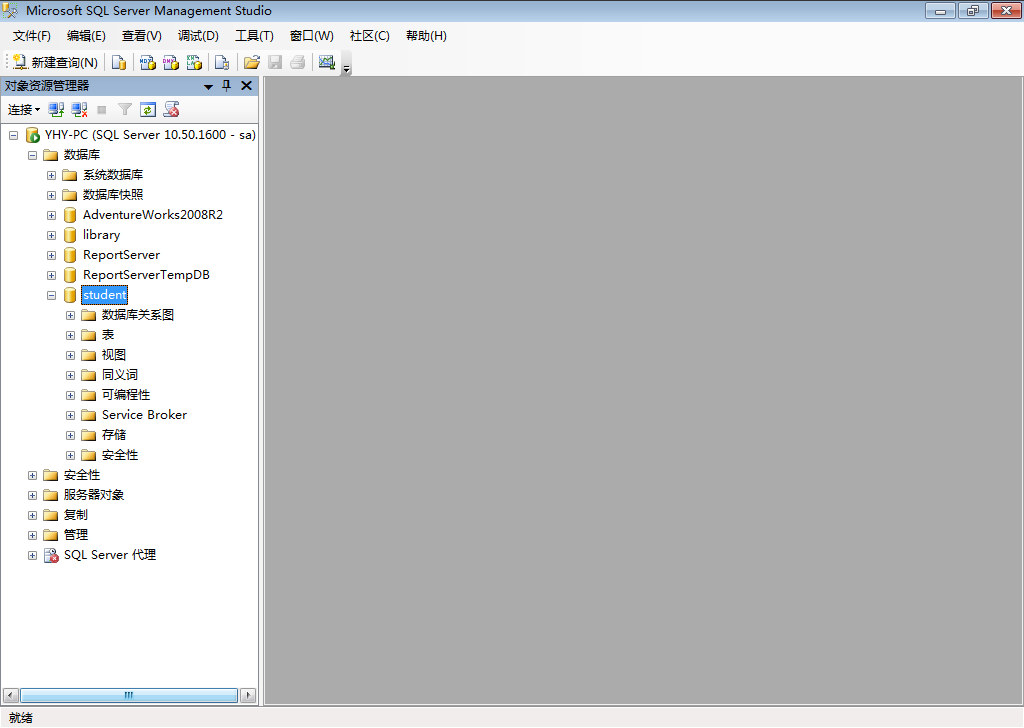
Task: Click the YHY-PC server icon
Action: [x=33, y=135]
